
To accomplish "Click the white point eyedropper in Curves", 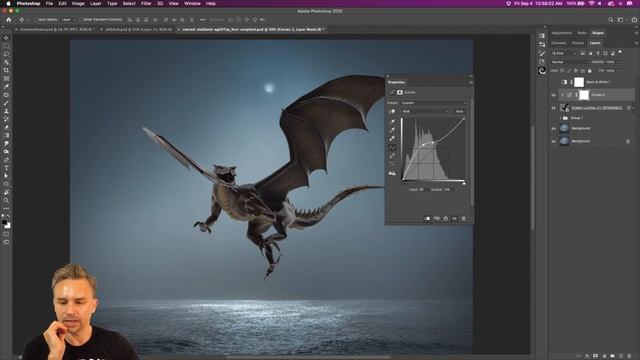I will tap(392, 139).
